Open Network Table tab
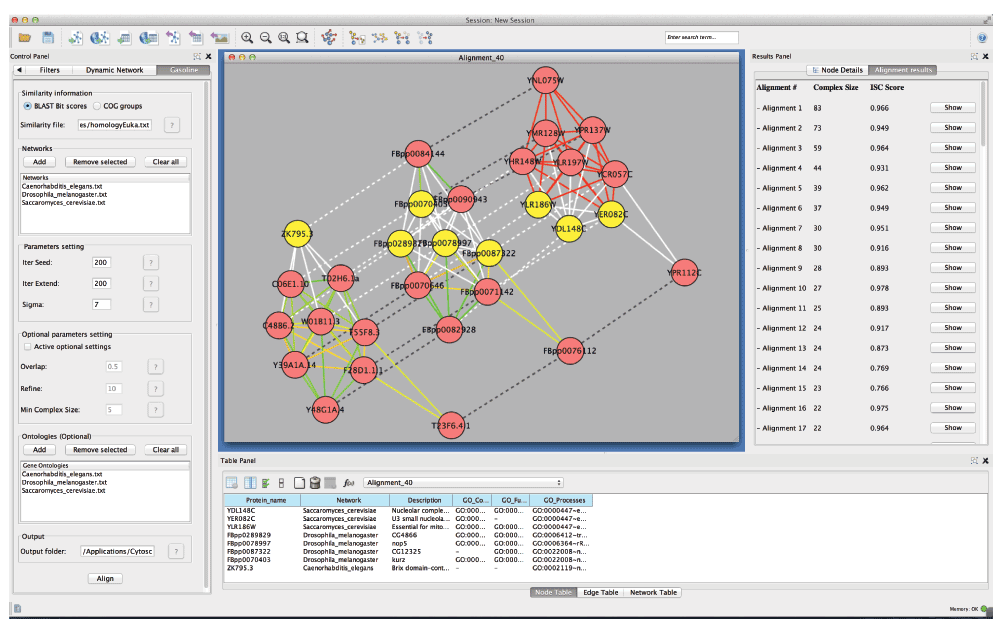The width and height of the screenshot is (1000, 633). pos(653,593)
